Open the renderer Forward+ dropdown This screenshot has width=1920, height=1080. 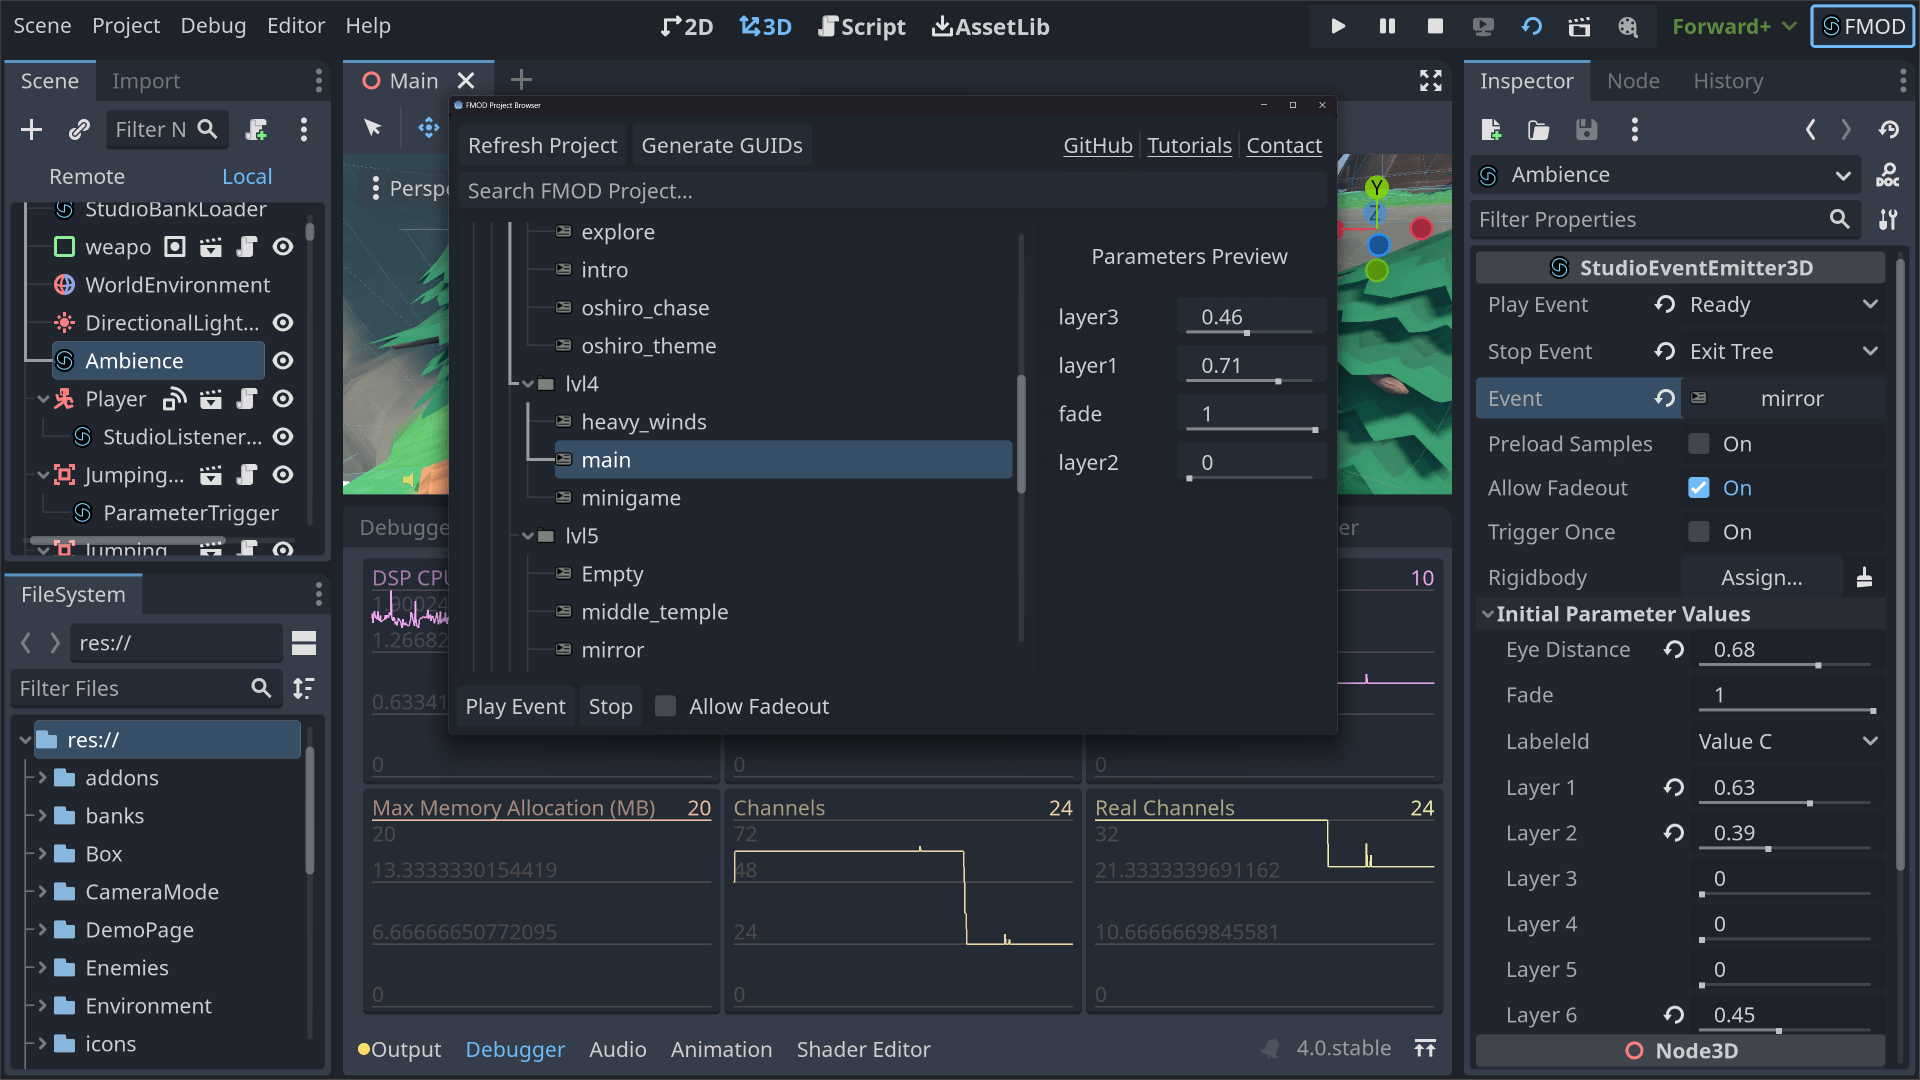1733,27
